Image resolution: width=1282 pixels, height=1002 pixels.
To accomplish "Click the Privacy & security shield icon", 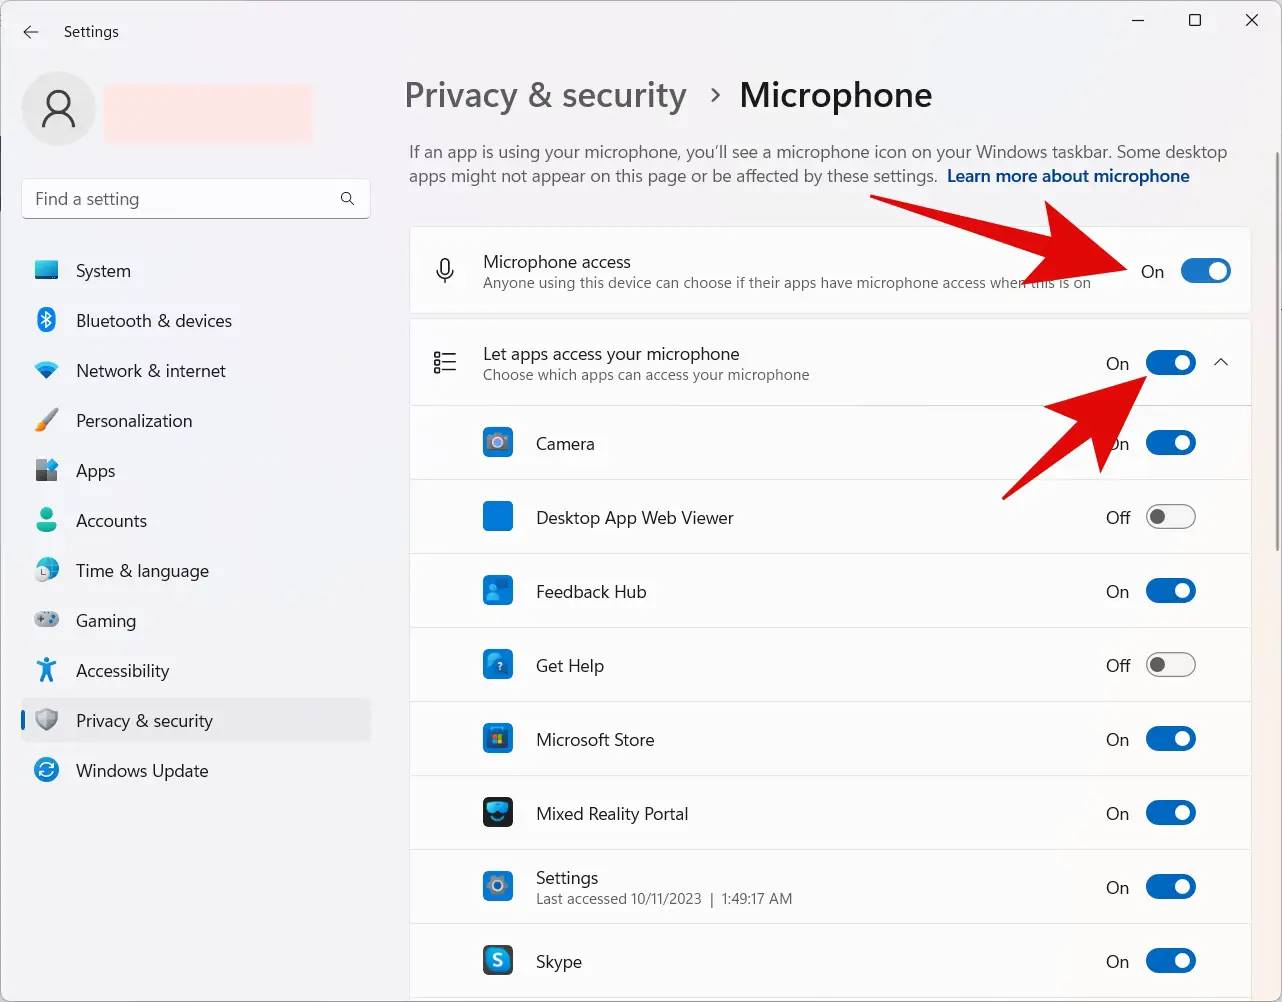I will point(47,720).
